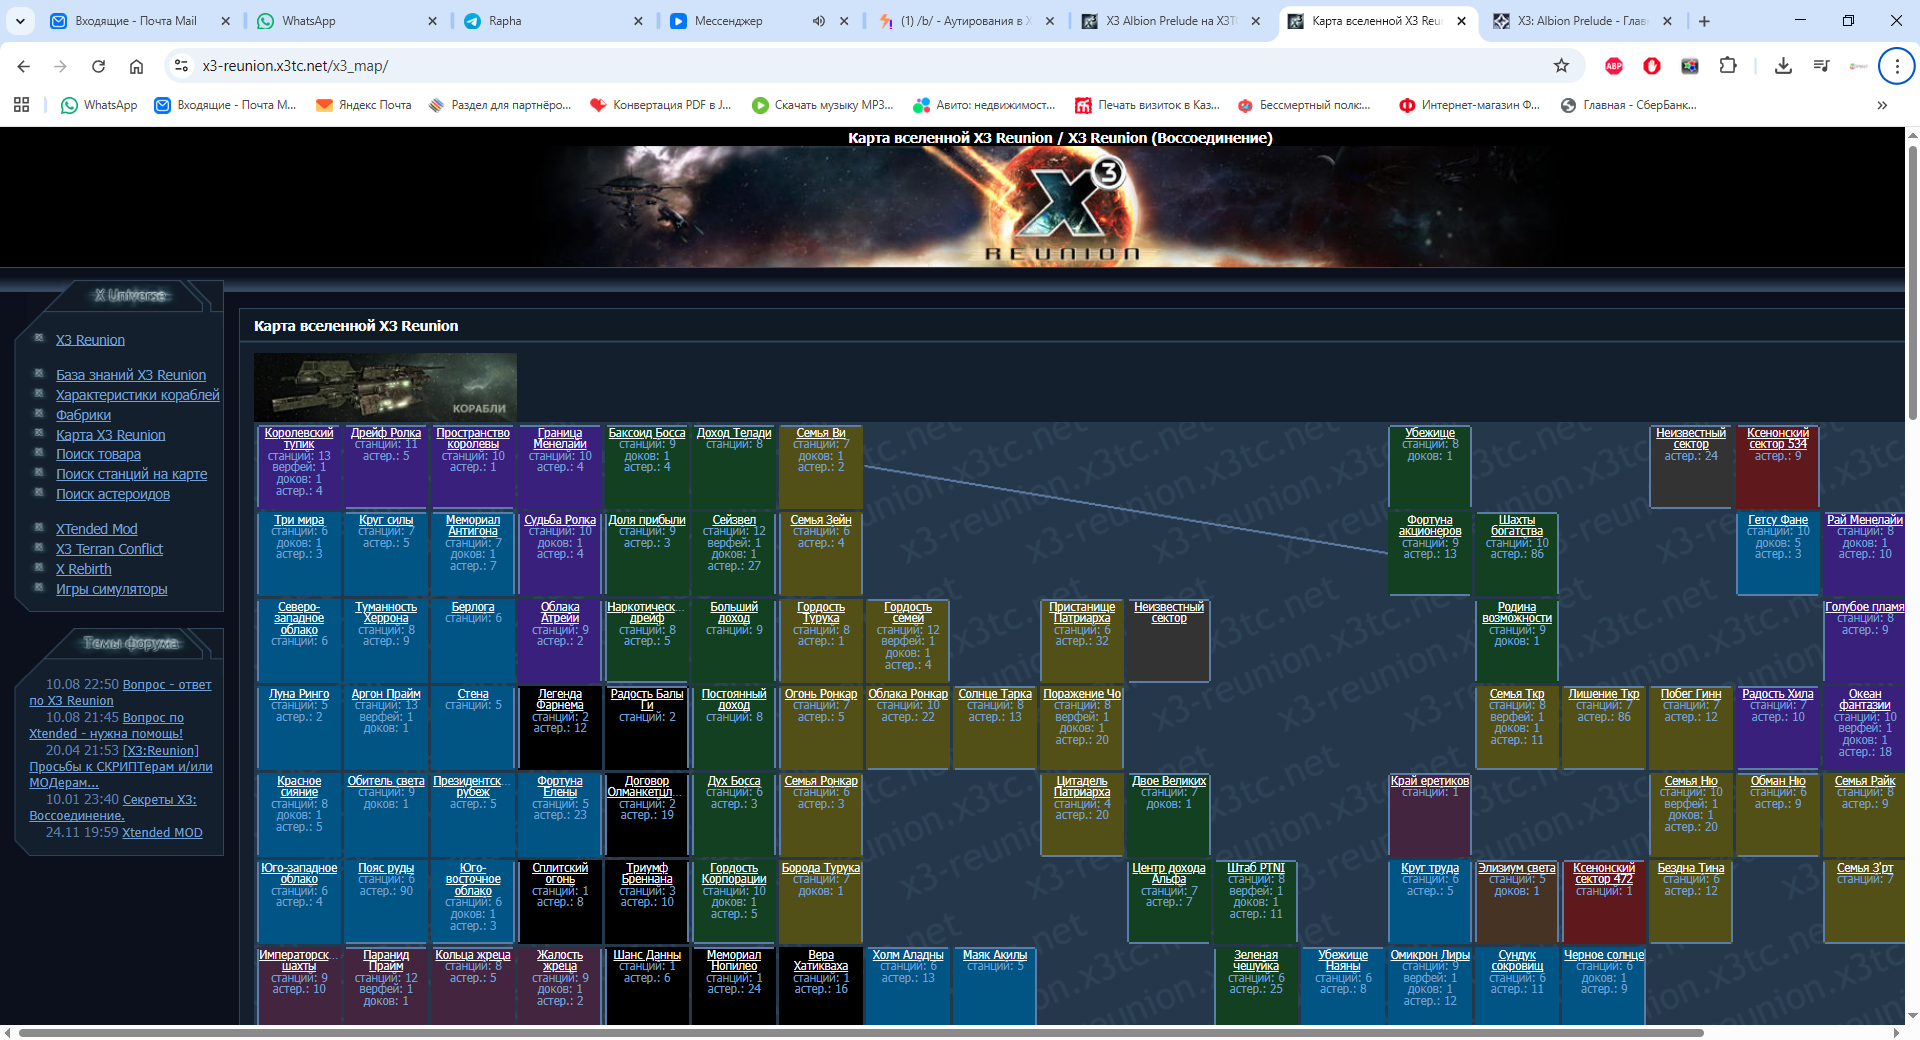Bookmark this page with the star

(1561, 66)
